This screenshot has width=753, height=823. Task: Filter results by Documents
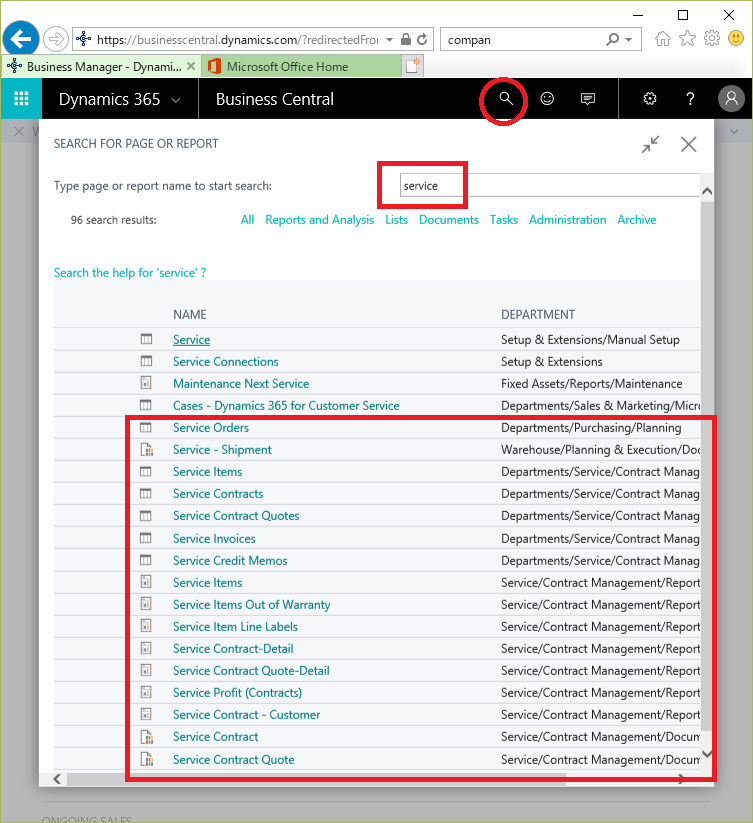point(449,220)
